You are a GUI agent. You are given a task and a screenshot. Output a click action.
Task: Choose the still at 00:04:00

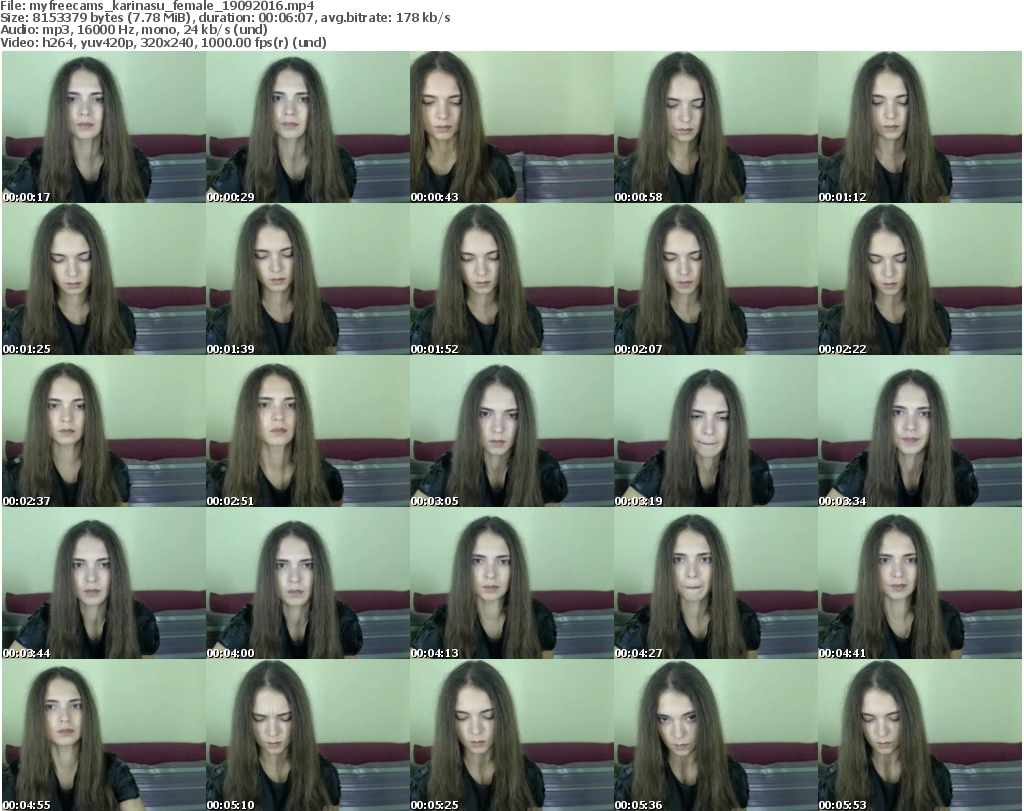pyautogui.click(x=308, y=583)
